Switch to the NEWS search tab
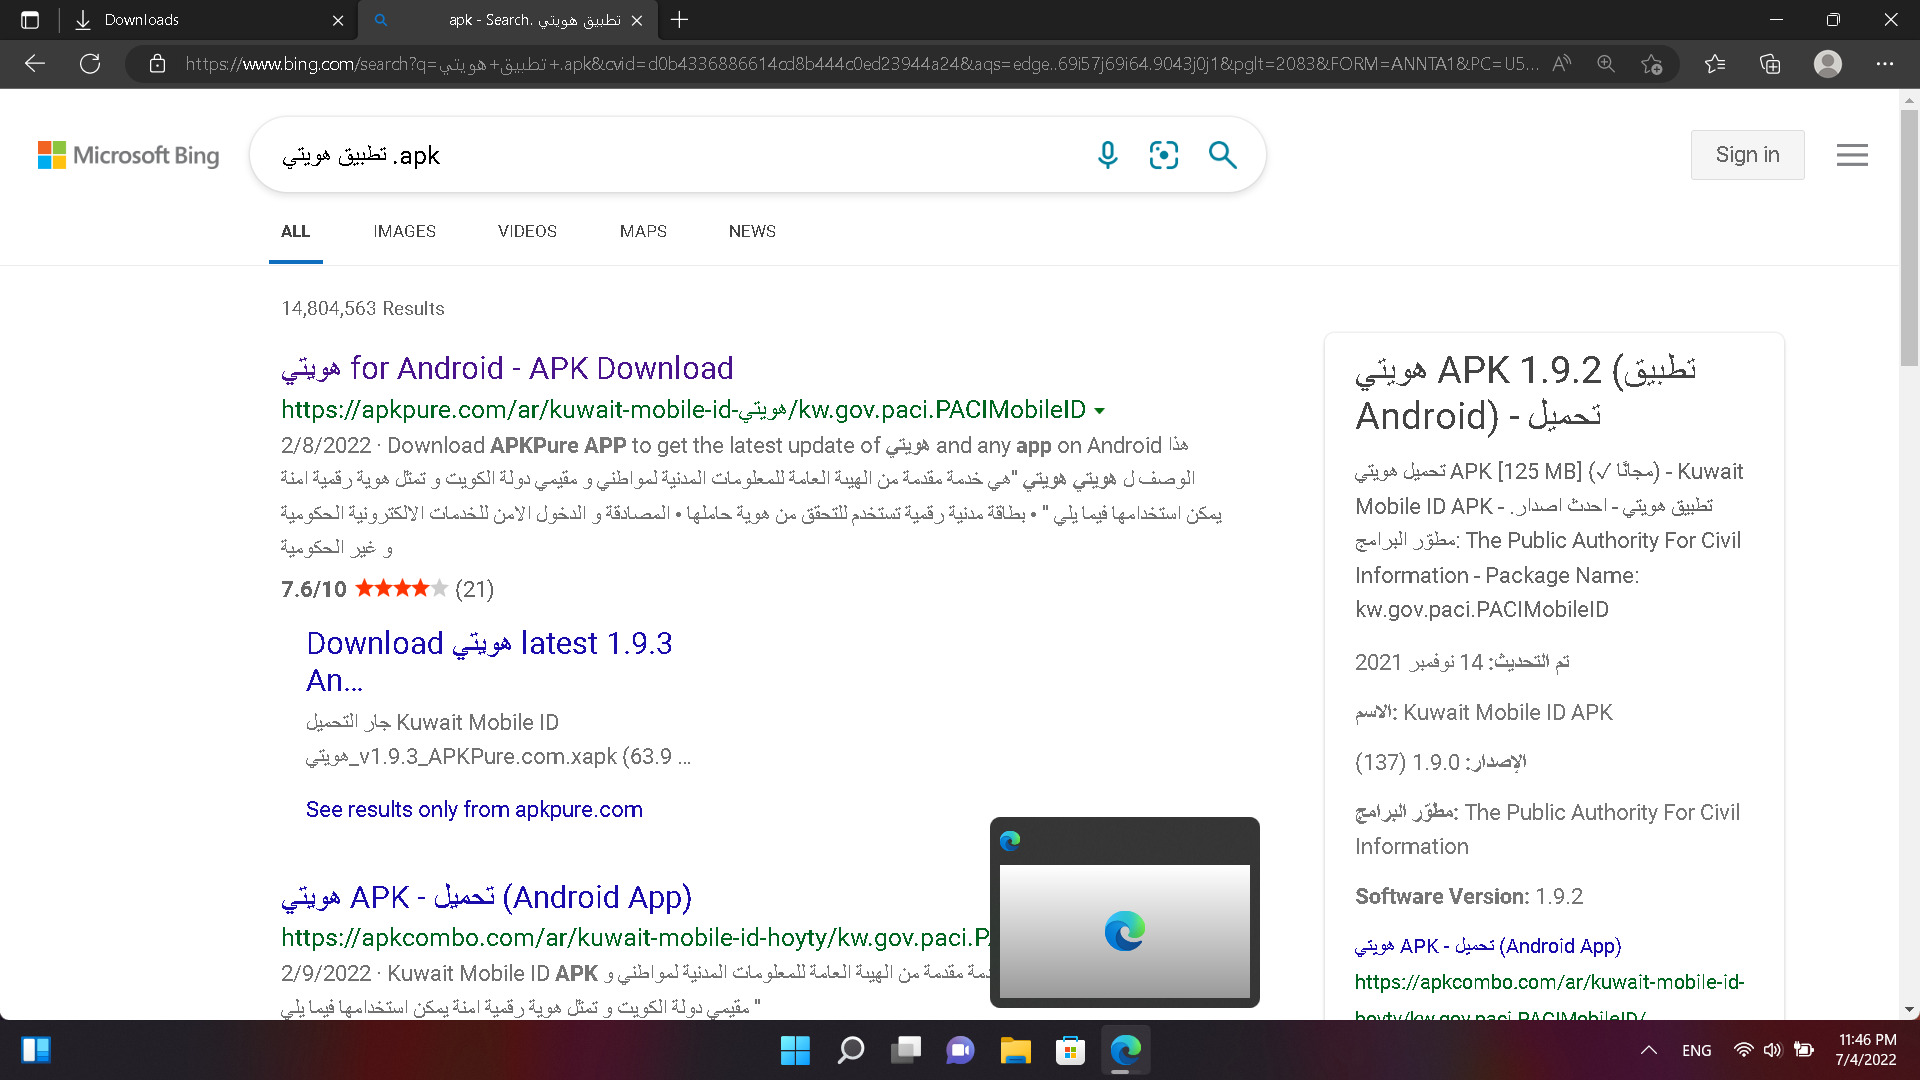Screen dimensions: 1920x1080 (752, 231)
